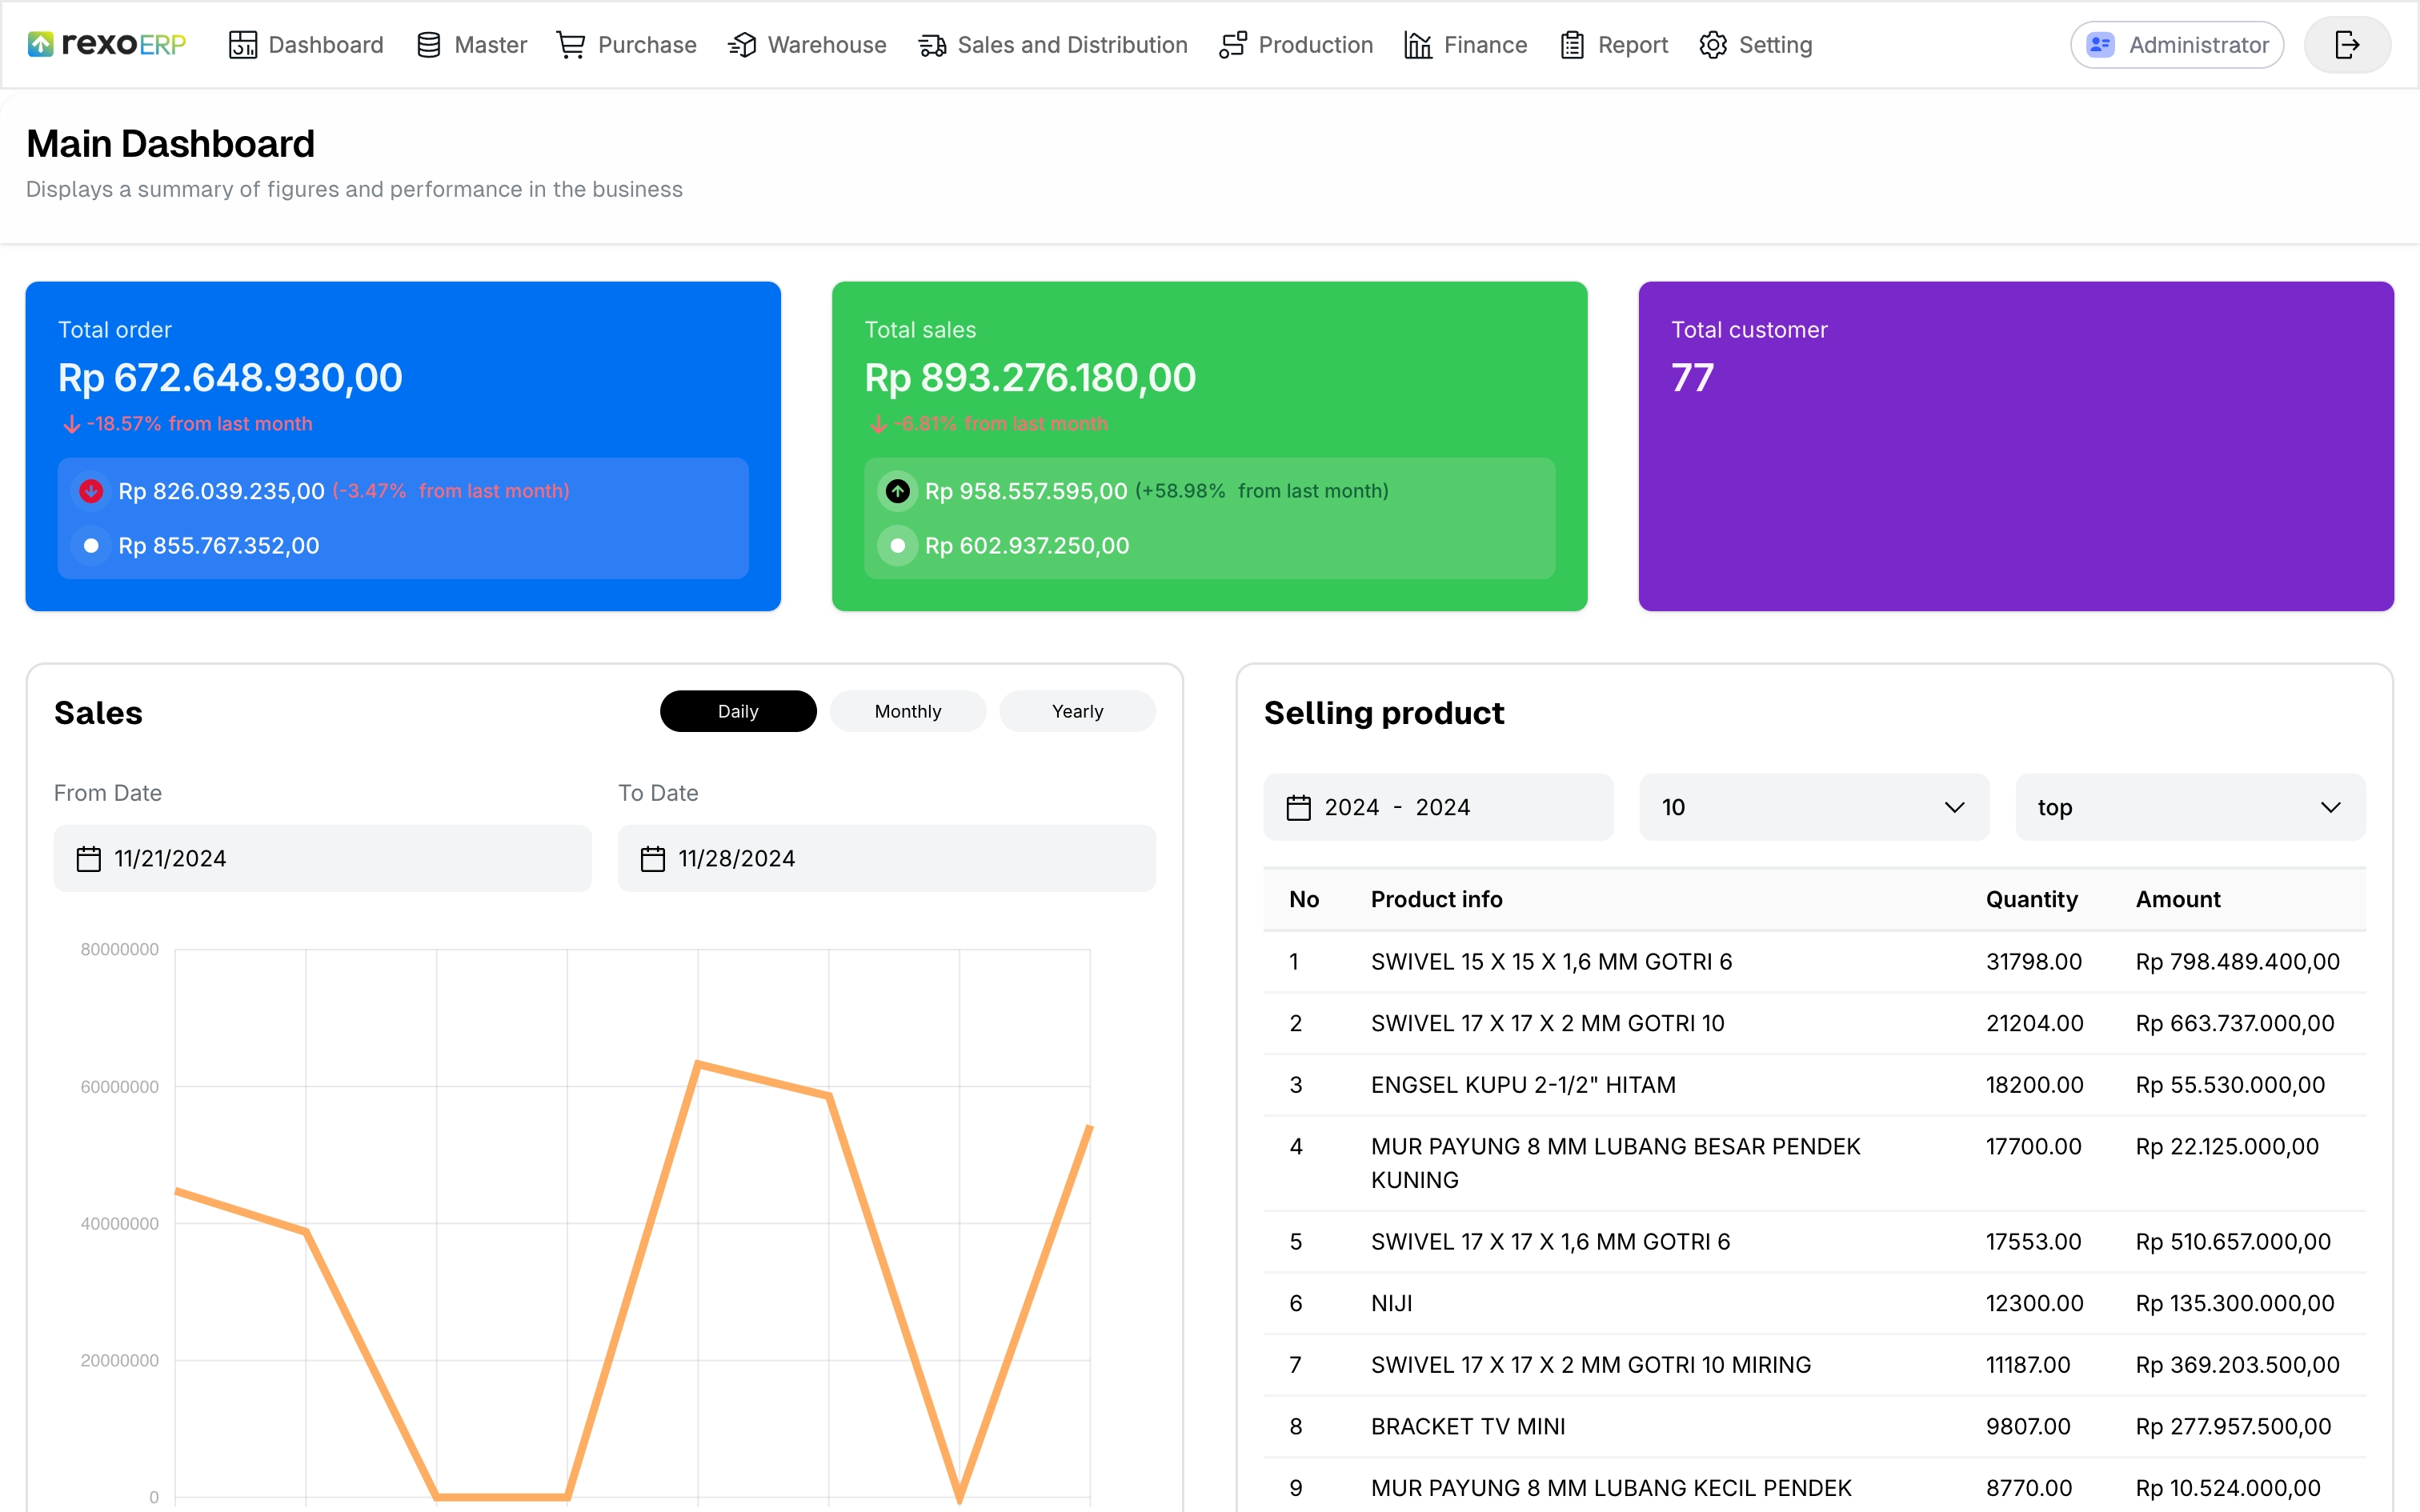
Task: Click the red down-arrow icon beside Rp 826.039.235,00
Action: (91, 491)
